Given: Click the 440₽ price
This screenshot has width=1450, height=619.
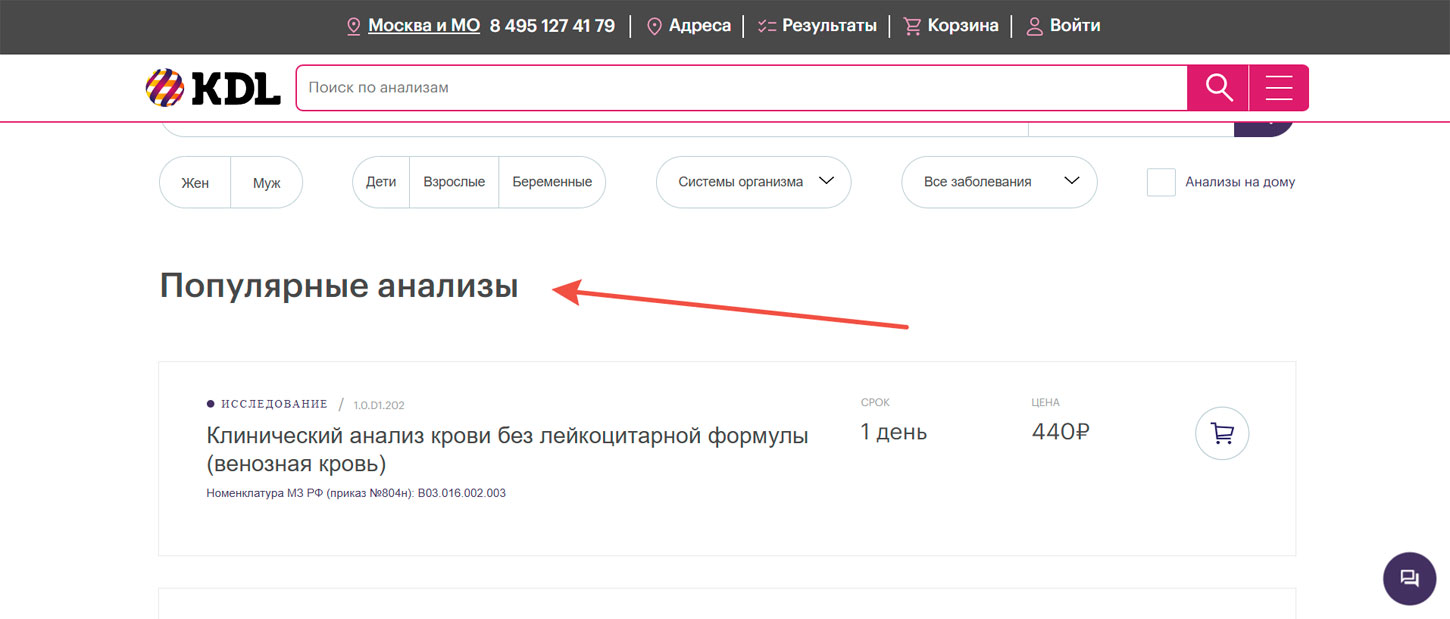Looking at the screenshot, I should [1060, 432].
